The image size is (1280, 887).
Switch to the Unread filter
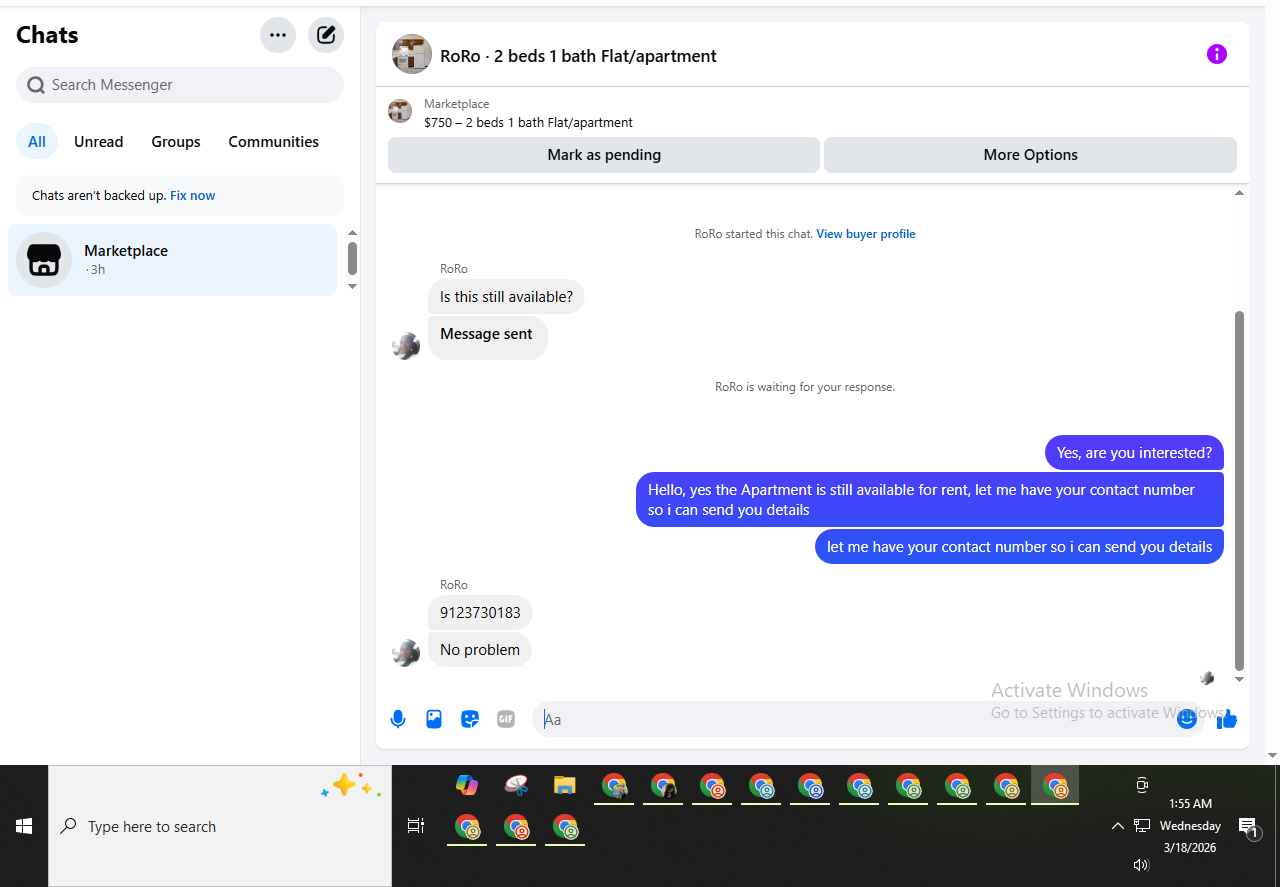coord(99,142)
